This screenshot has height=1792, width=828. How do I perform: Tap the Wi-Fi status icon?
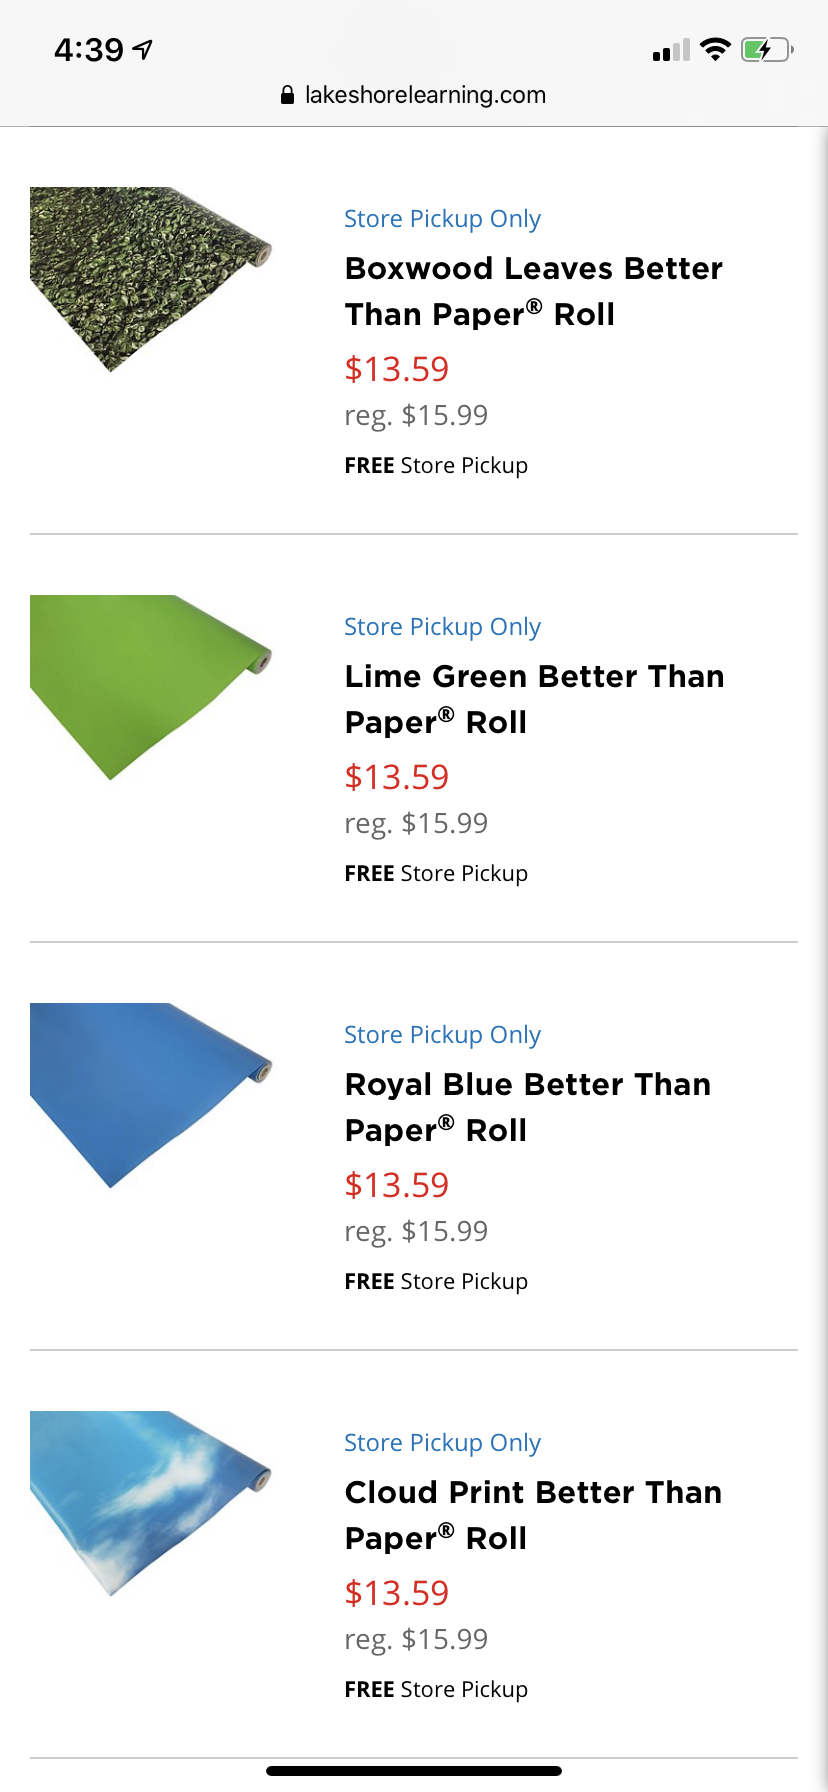click(715, 49)
